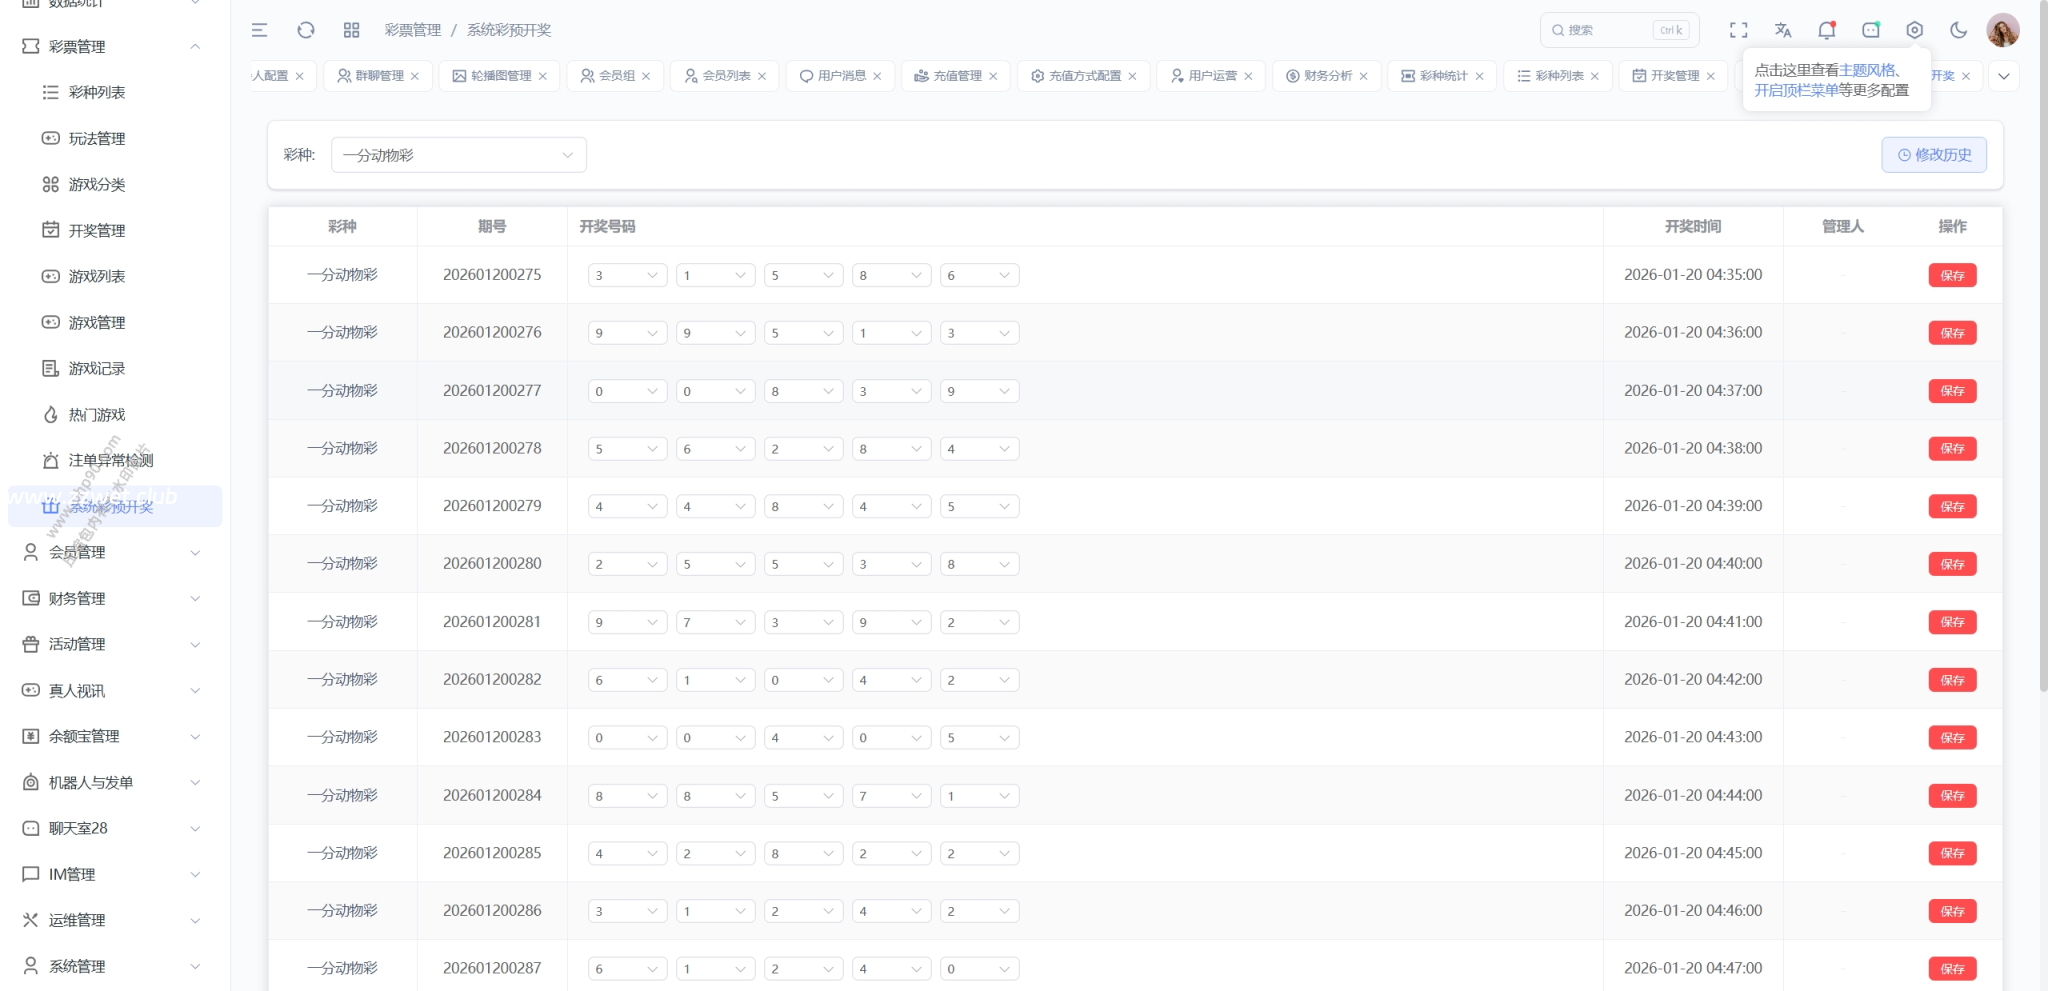Click the 主题风格 link in tooltip

[1867, 70]
